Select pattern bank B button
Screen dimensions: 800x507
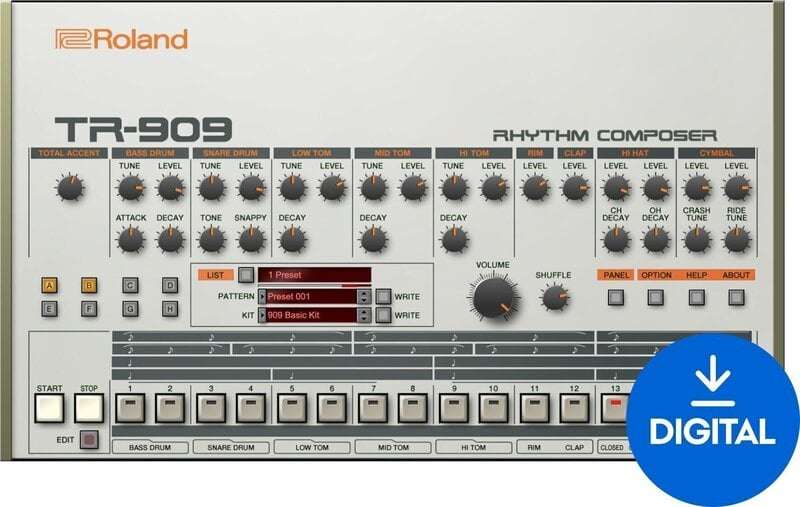click(89, 286)
